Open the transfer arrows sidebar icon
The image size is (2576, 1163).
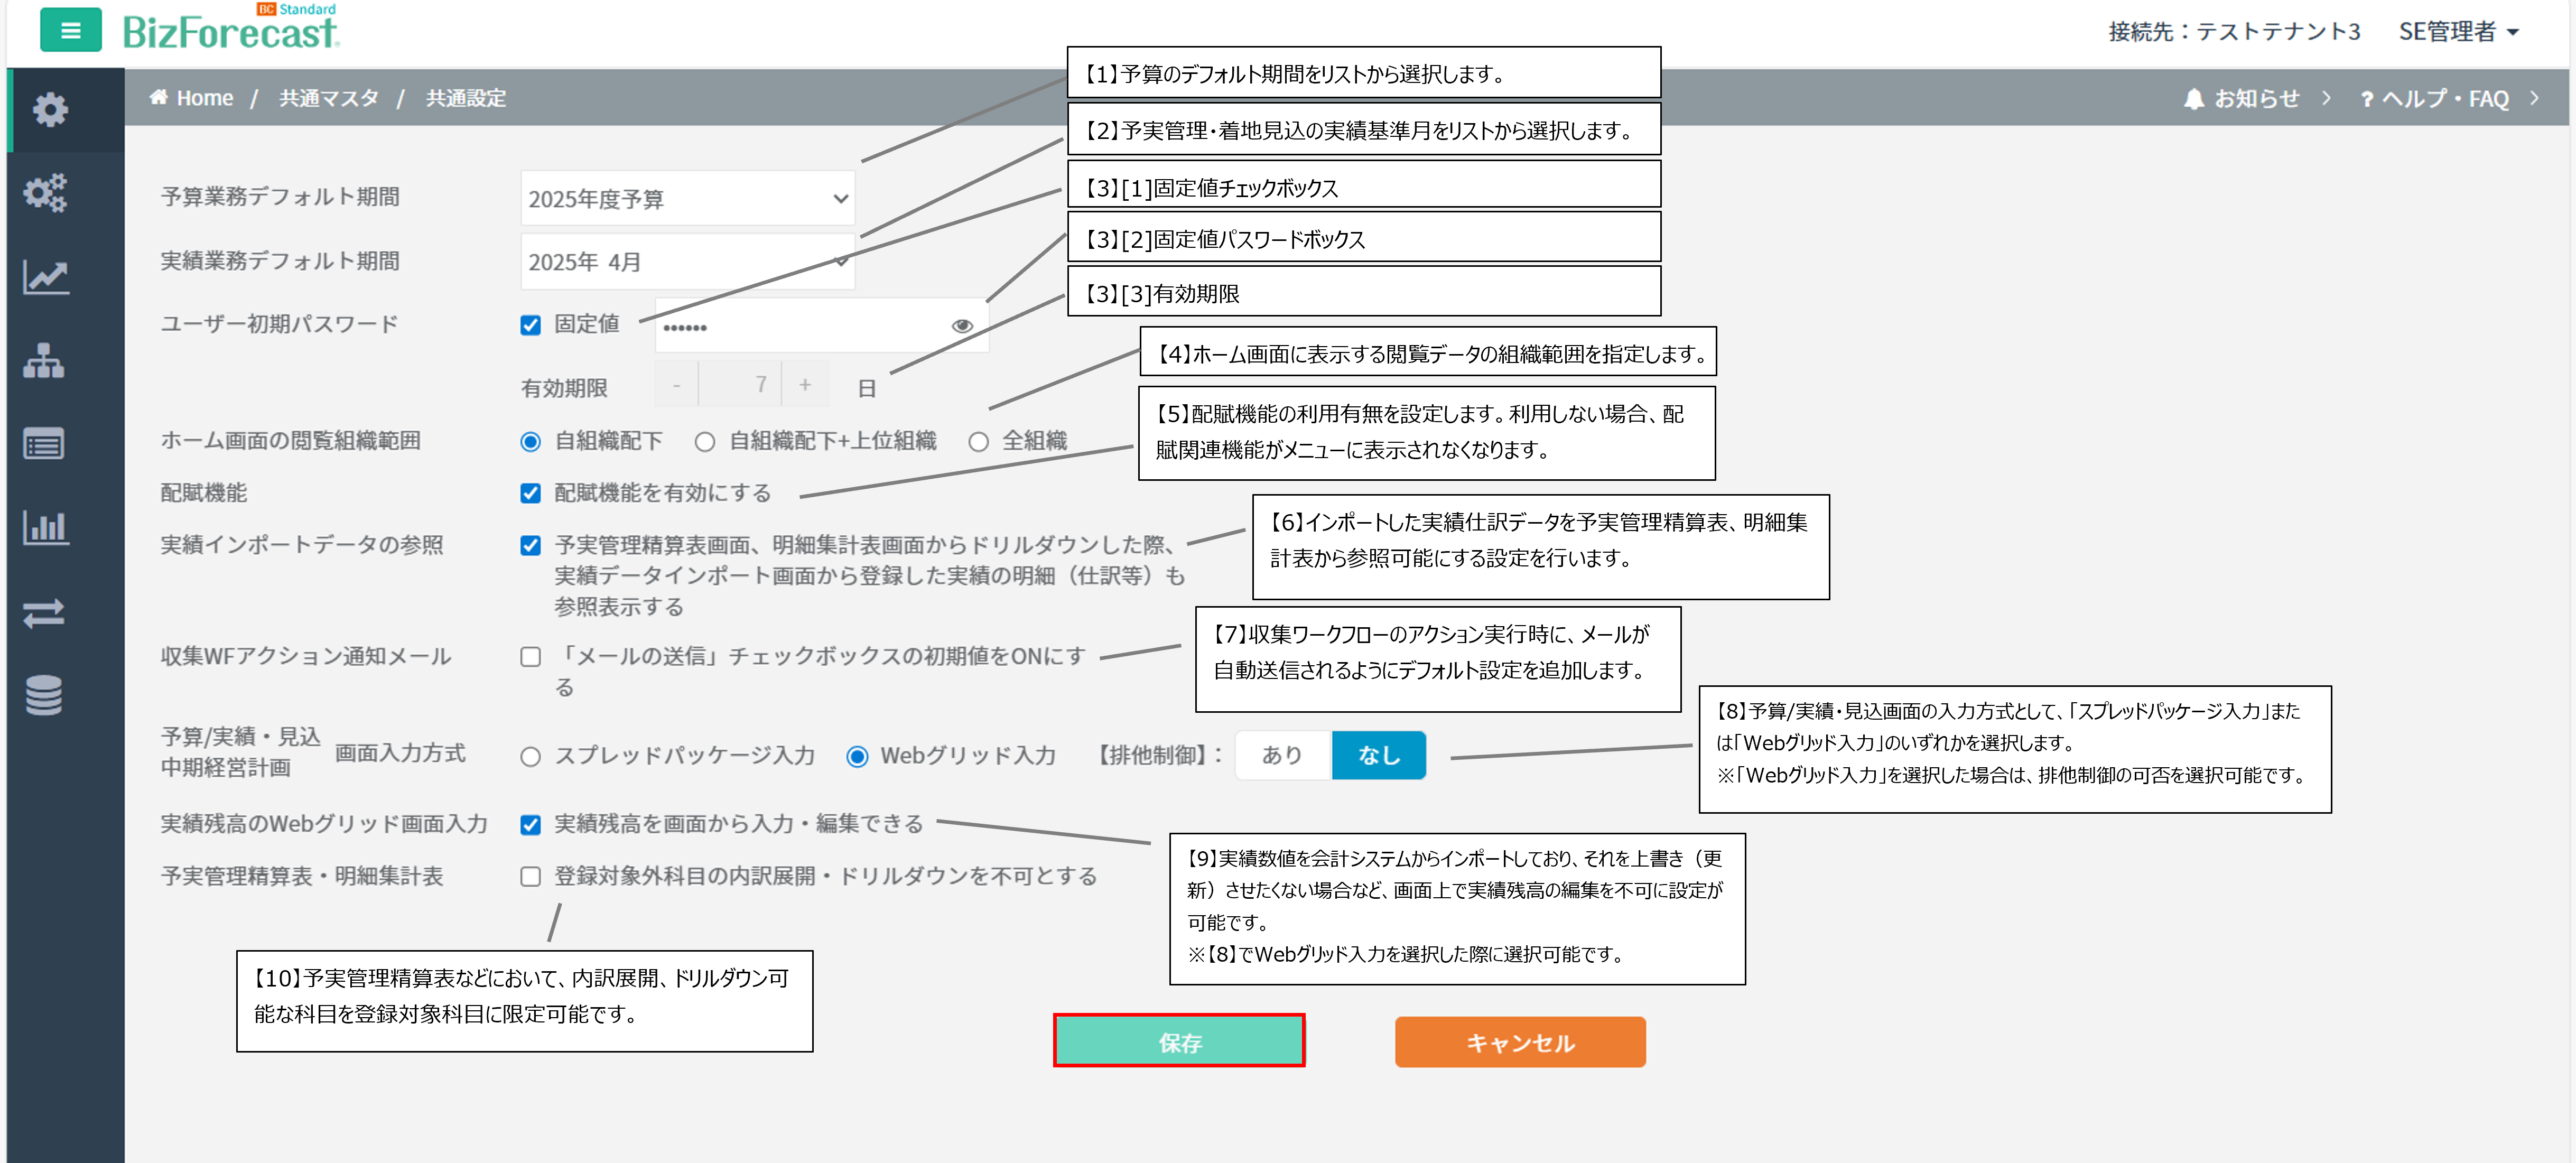[44, 612]
